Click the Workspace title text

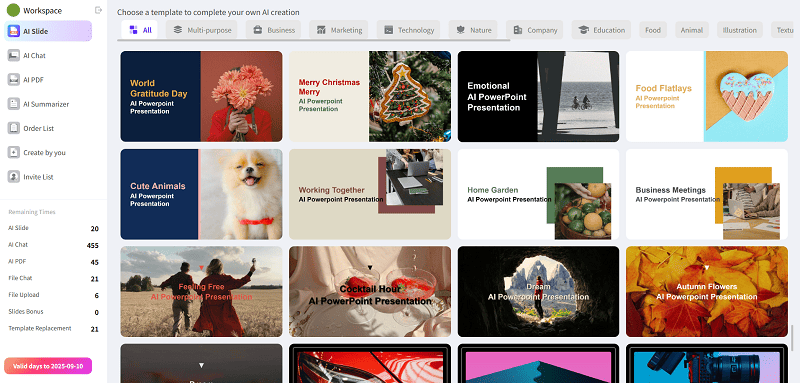pos(42,11)
